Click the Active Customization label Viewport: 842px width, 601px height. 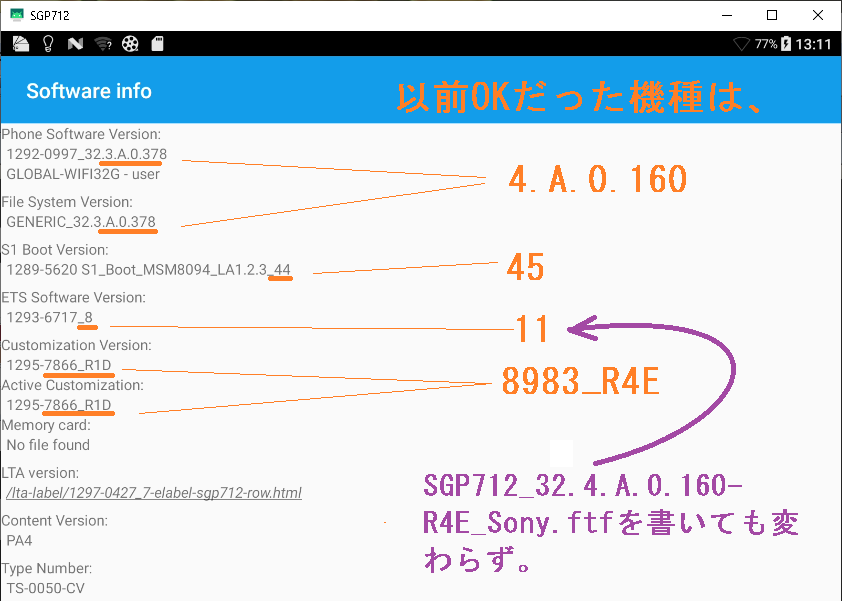(72, 385)
